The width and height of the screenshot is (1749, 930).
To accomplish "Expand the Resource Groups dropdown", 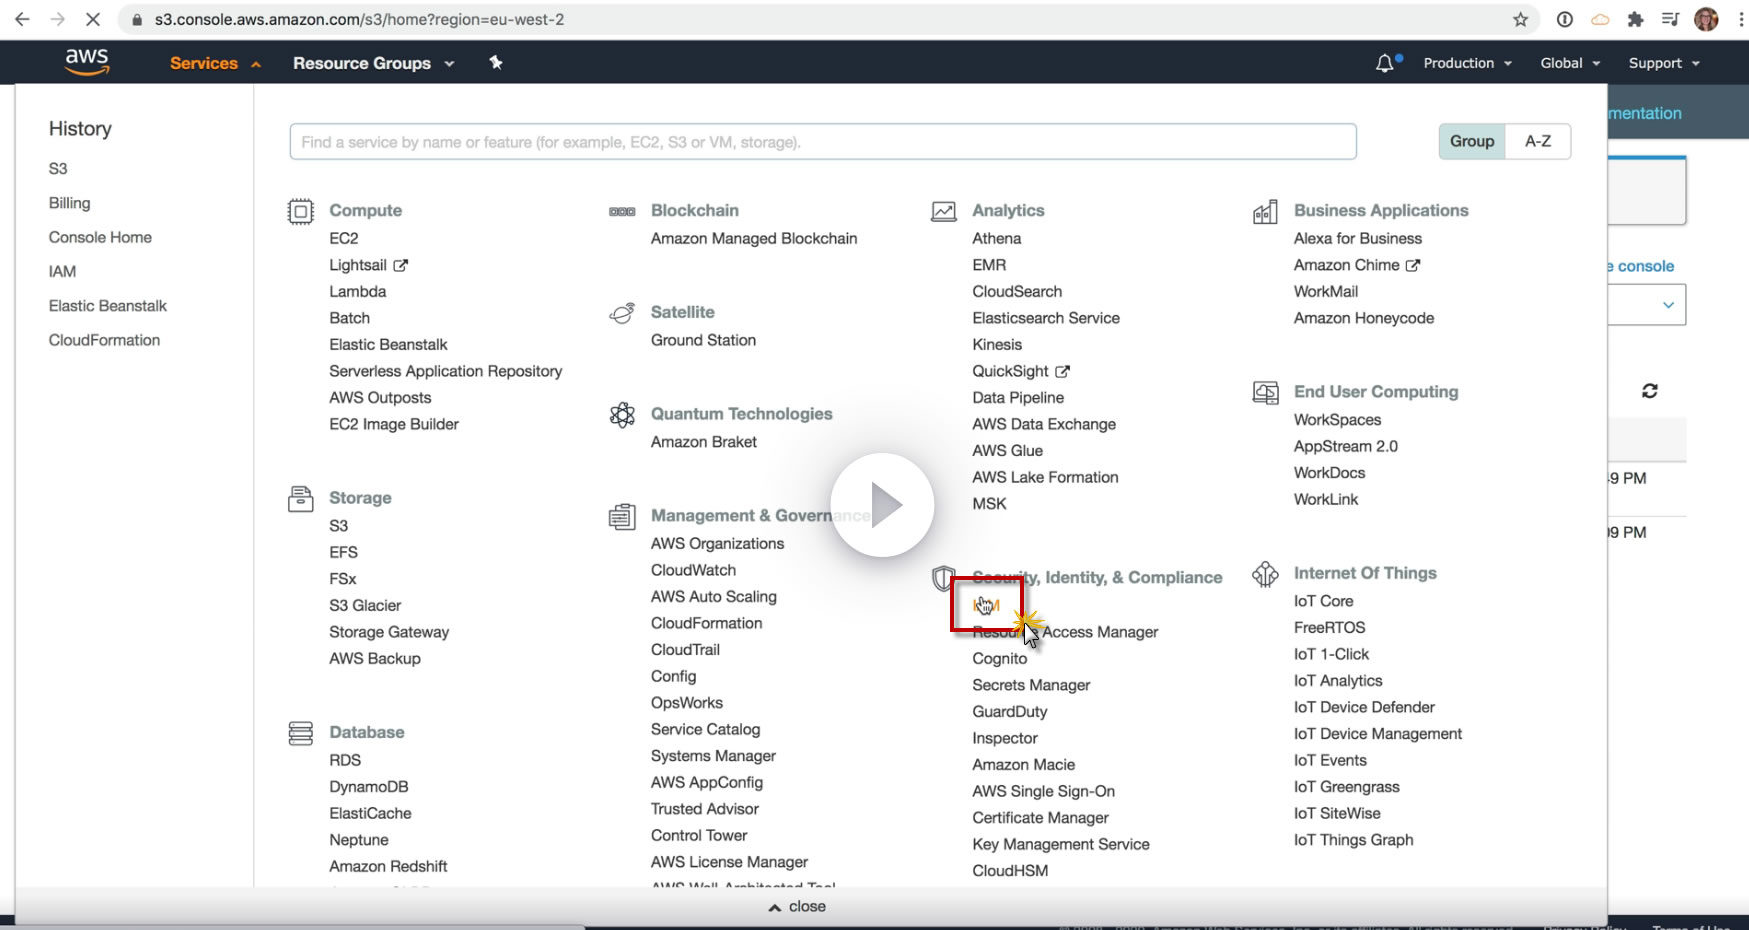I will coord(373,63).
